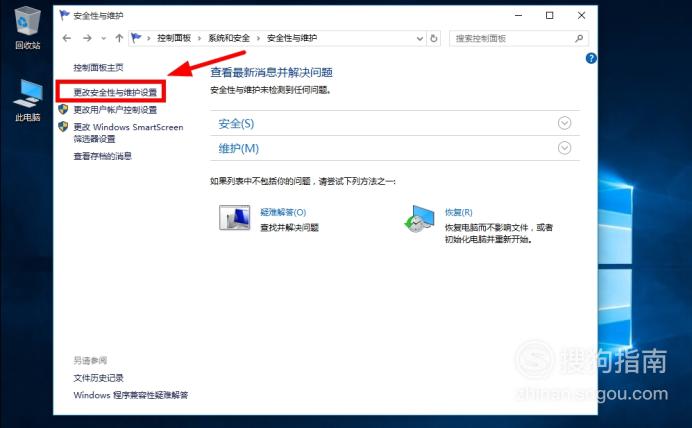Open 更改 Windows SmartScreen 筛选器设置 link
Screen dimensions: 692x428
(128, 133)
